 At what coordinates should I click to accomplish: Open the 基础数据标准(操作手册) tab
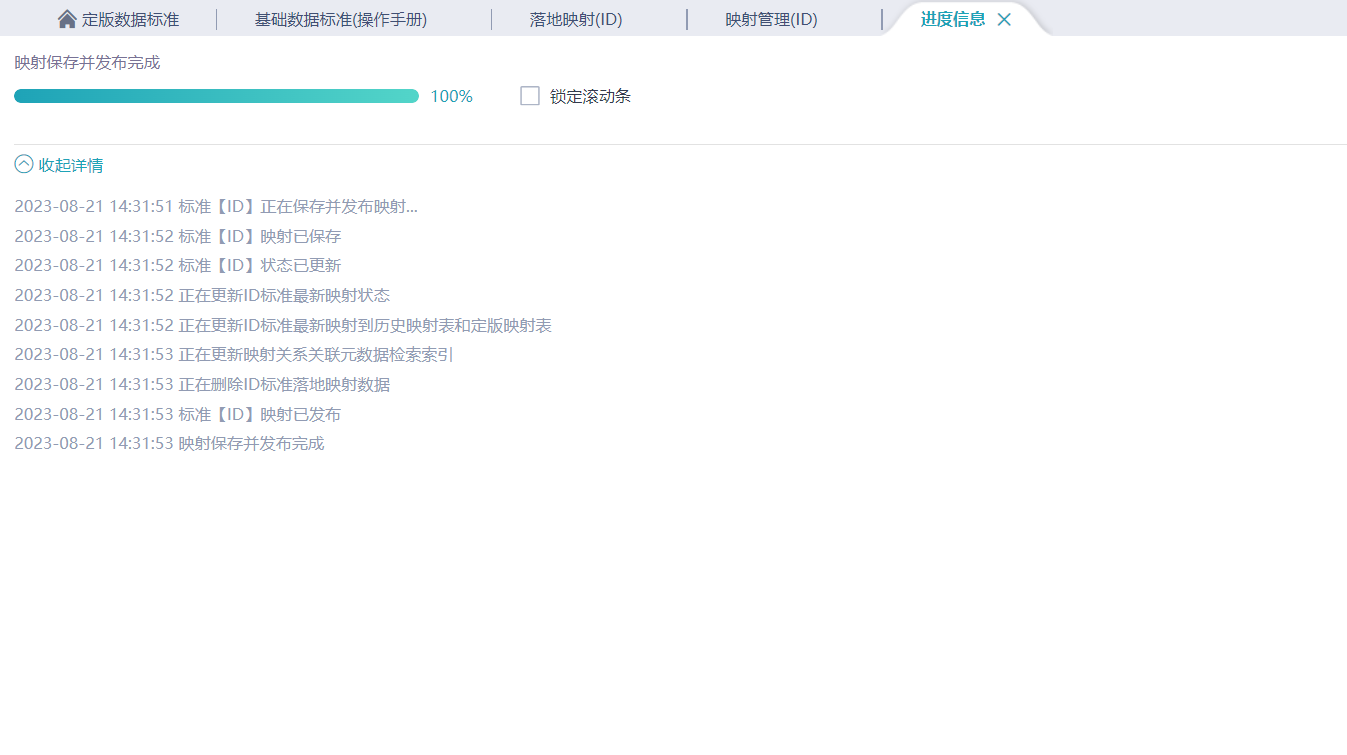pos(341,20)
